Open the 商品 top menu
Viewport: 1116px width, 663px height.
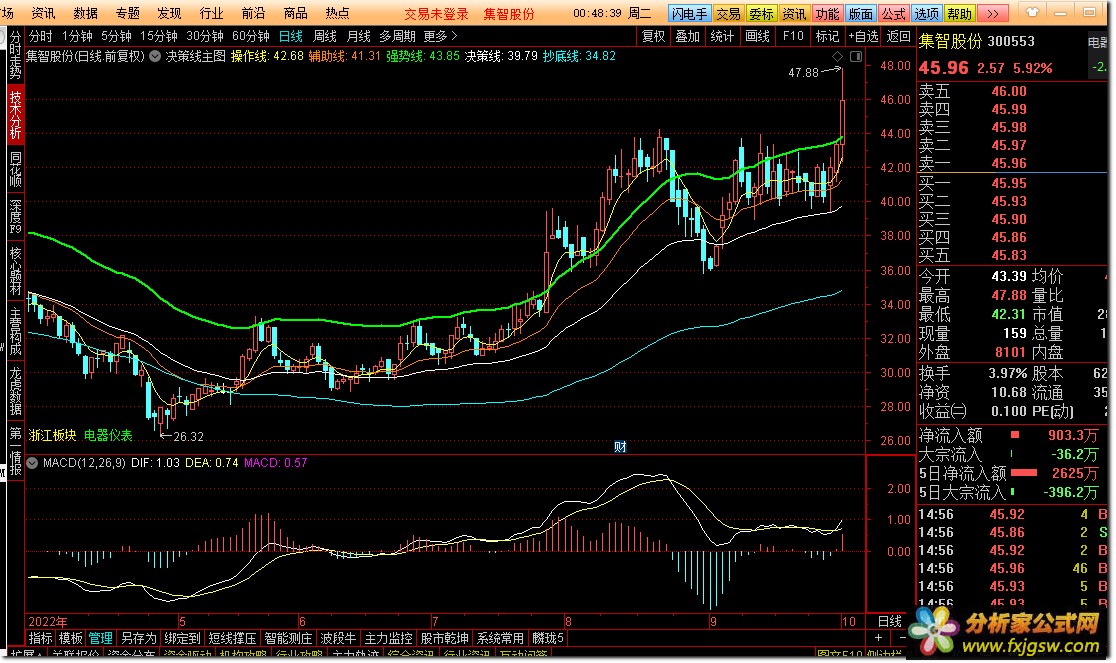295,13
